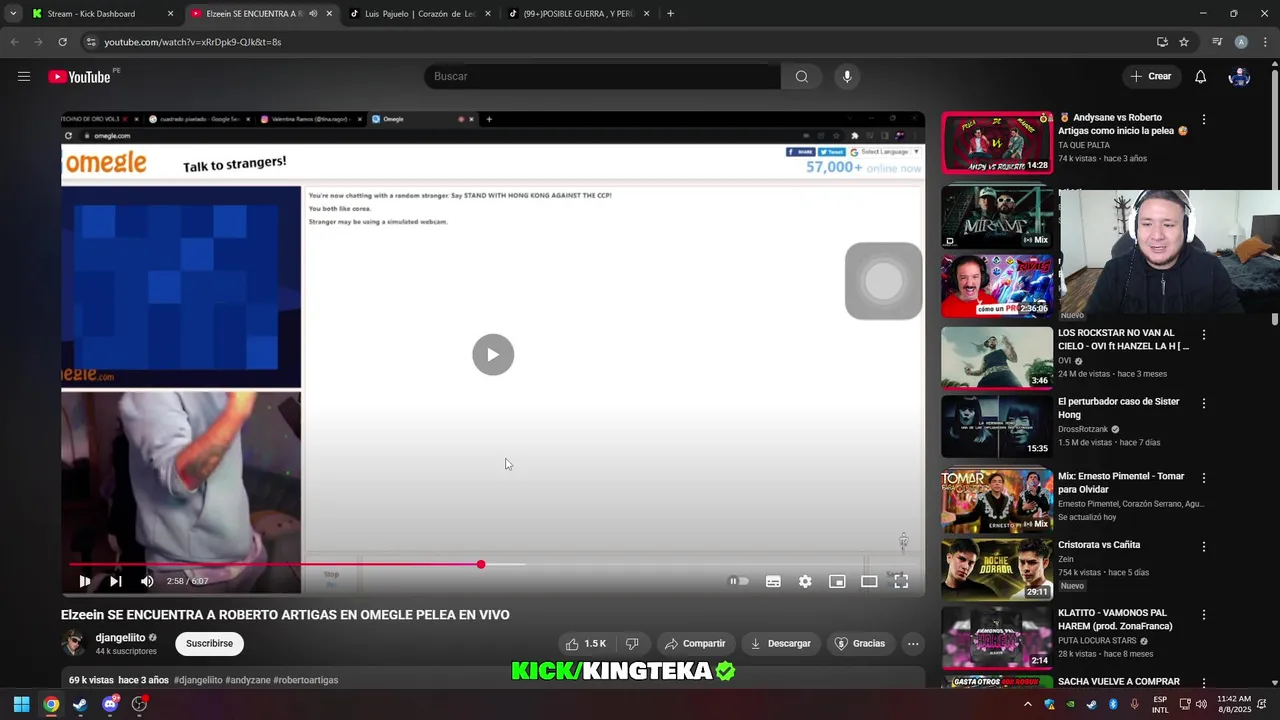Switch to Luis Pajuelo TikTok tab
Image resolution: width=1280 pixels, height=720 pixels.
(x=420, y=14)
